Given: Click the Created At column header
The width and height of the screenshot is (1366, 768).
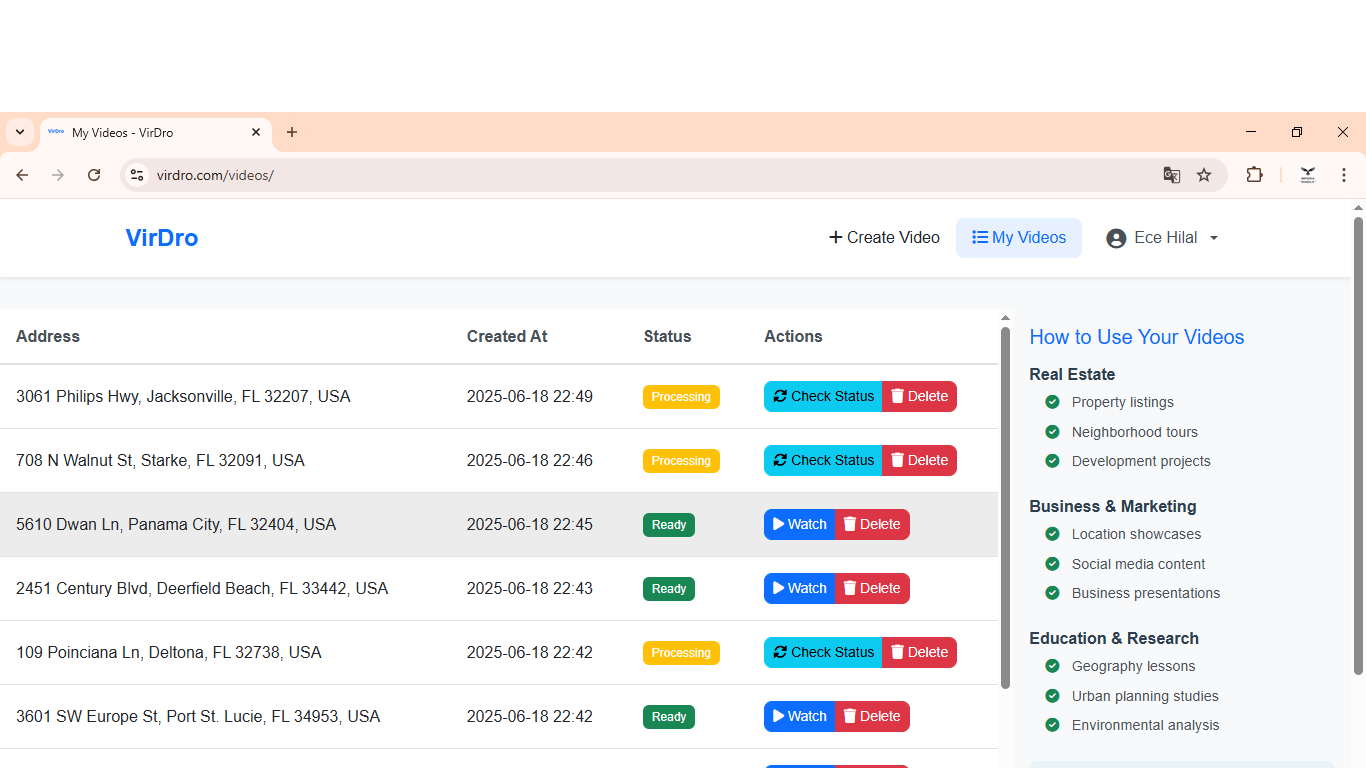Looking at the screenshot, I should coord(507,337).
